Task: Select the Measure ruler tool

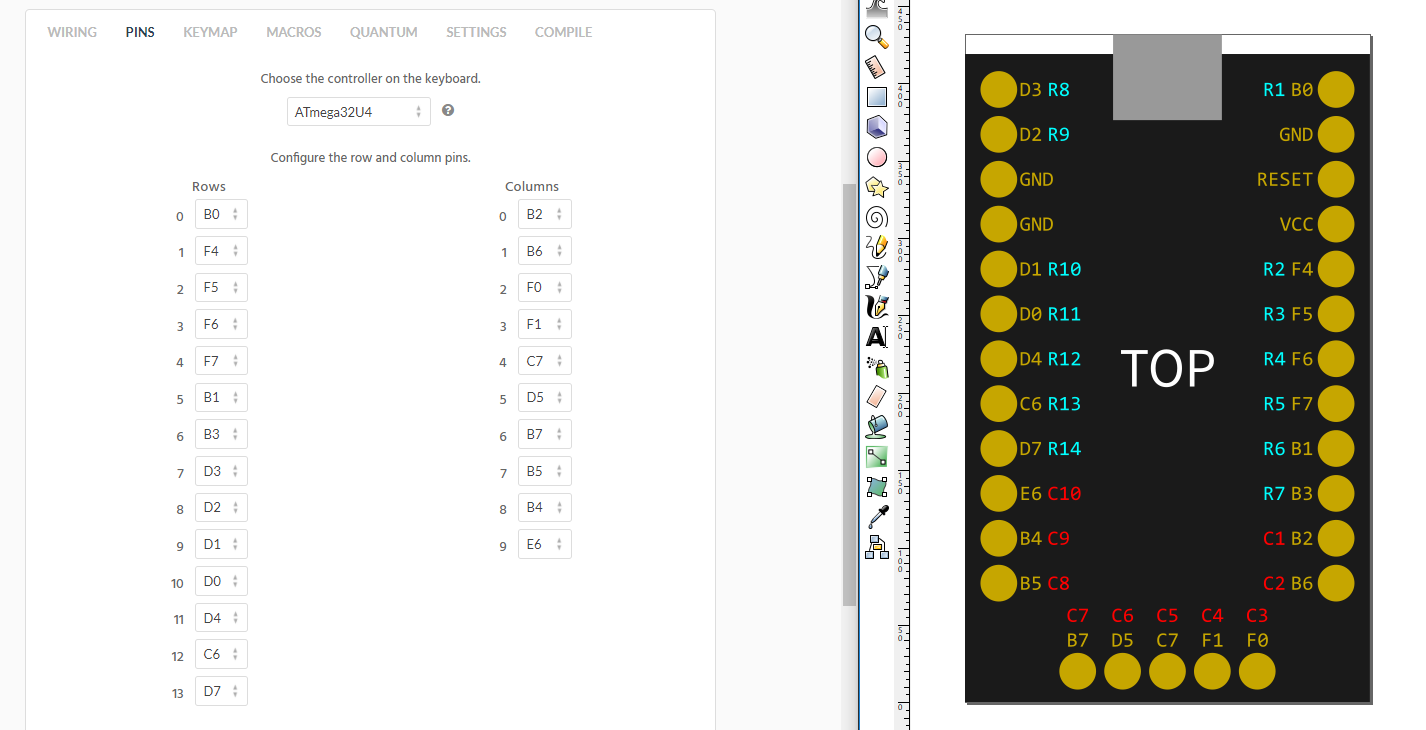Action: pos(876,67)
